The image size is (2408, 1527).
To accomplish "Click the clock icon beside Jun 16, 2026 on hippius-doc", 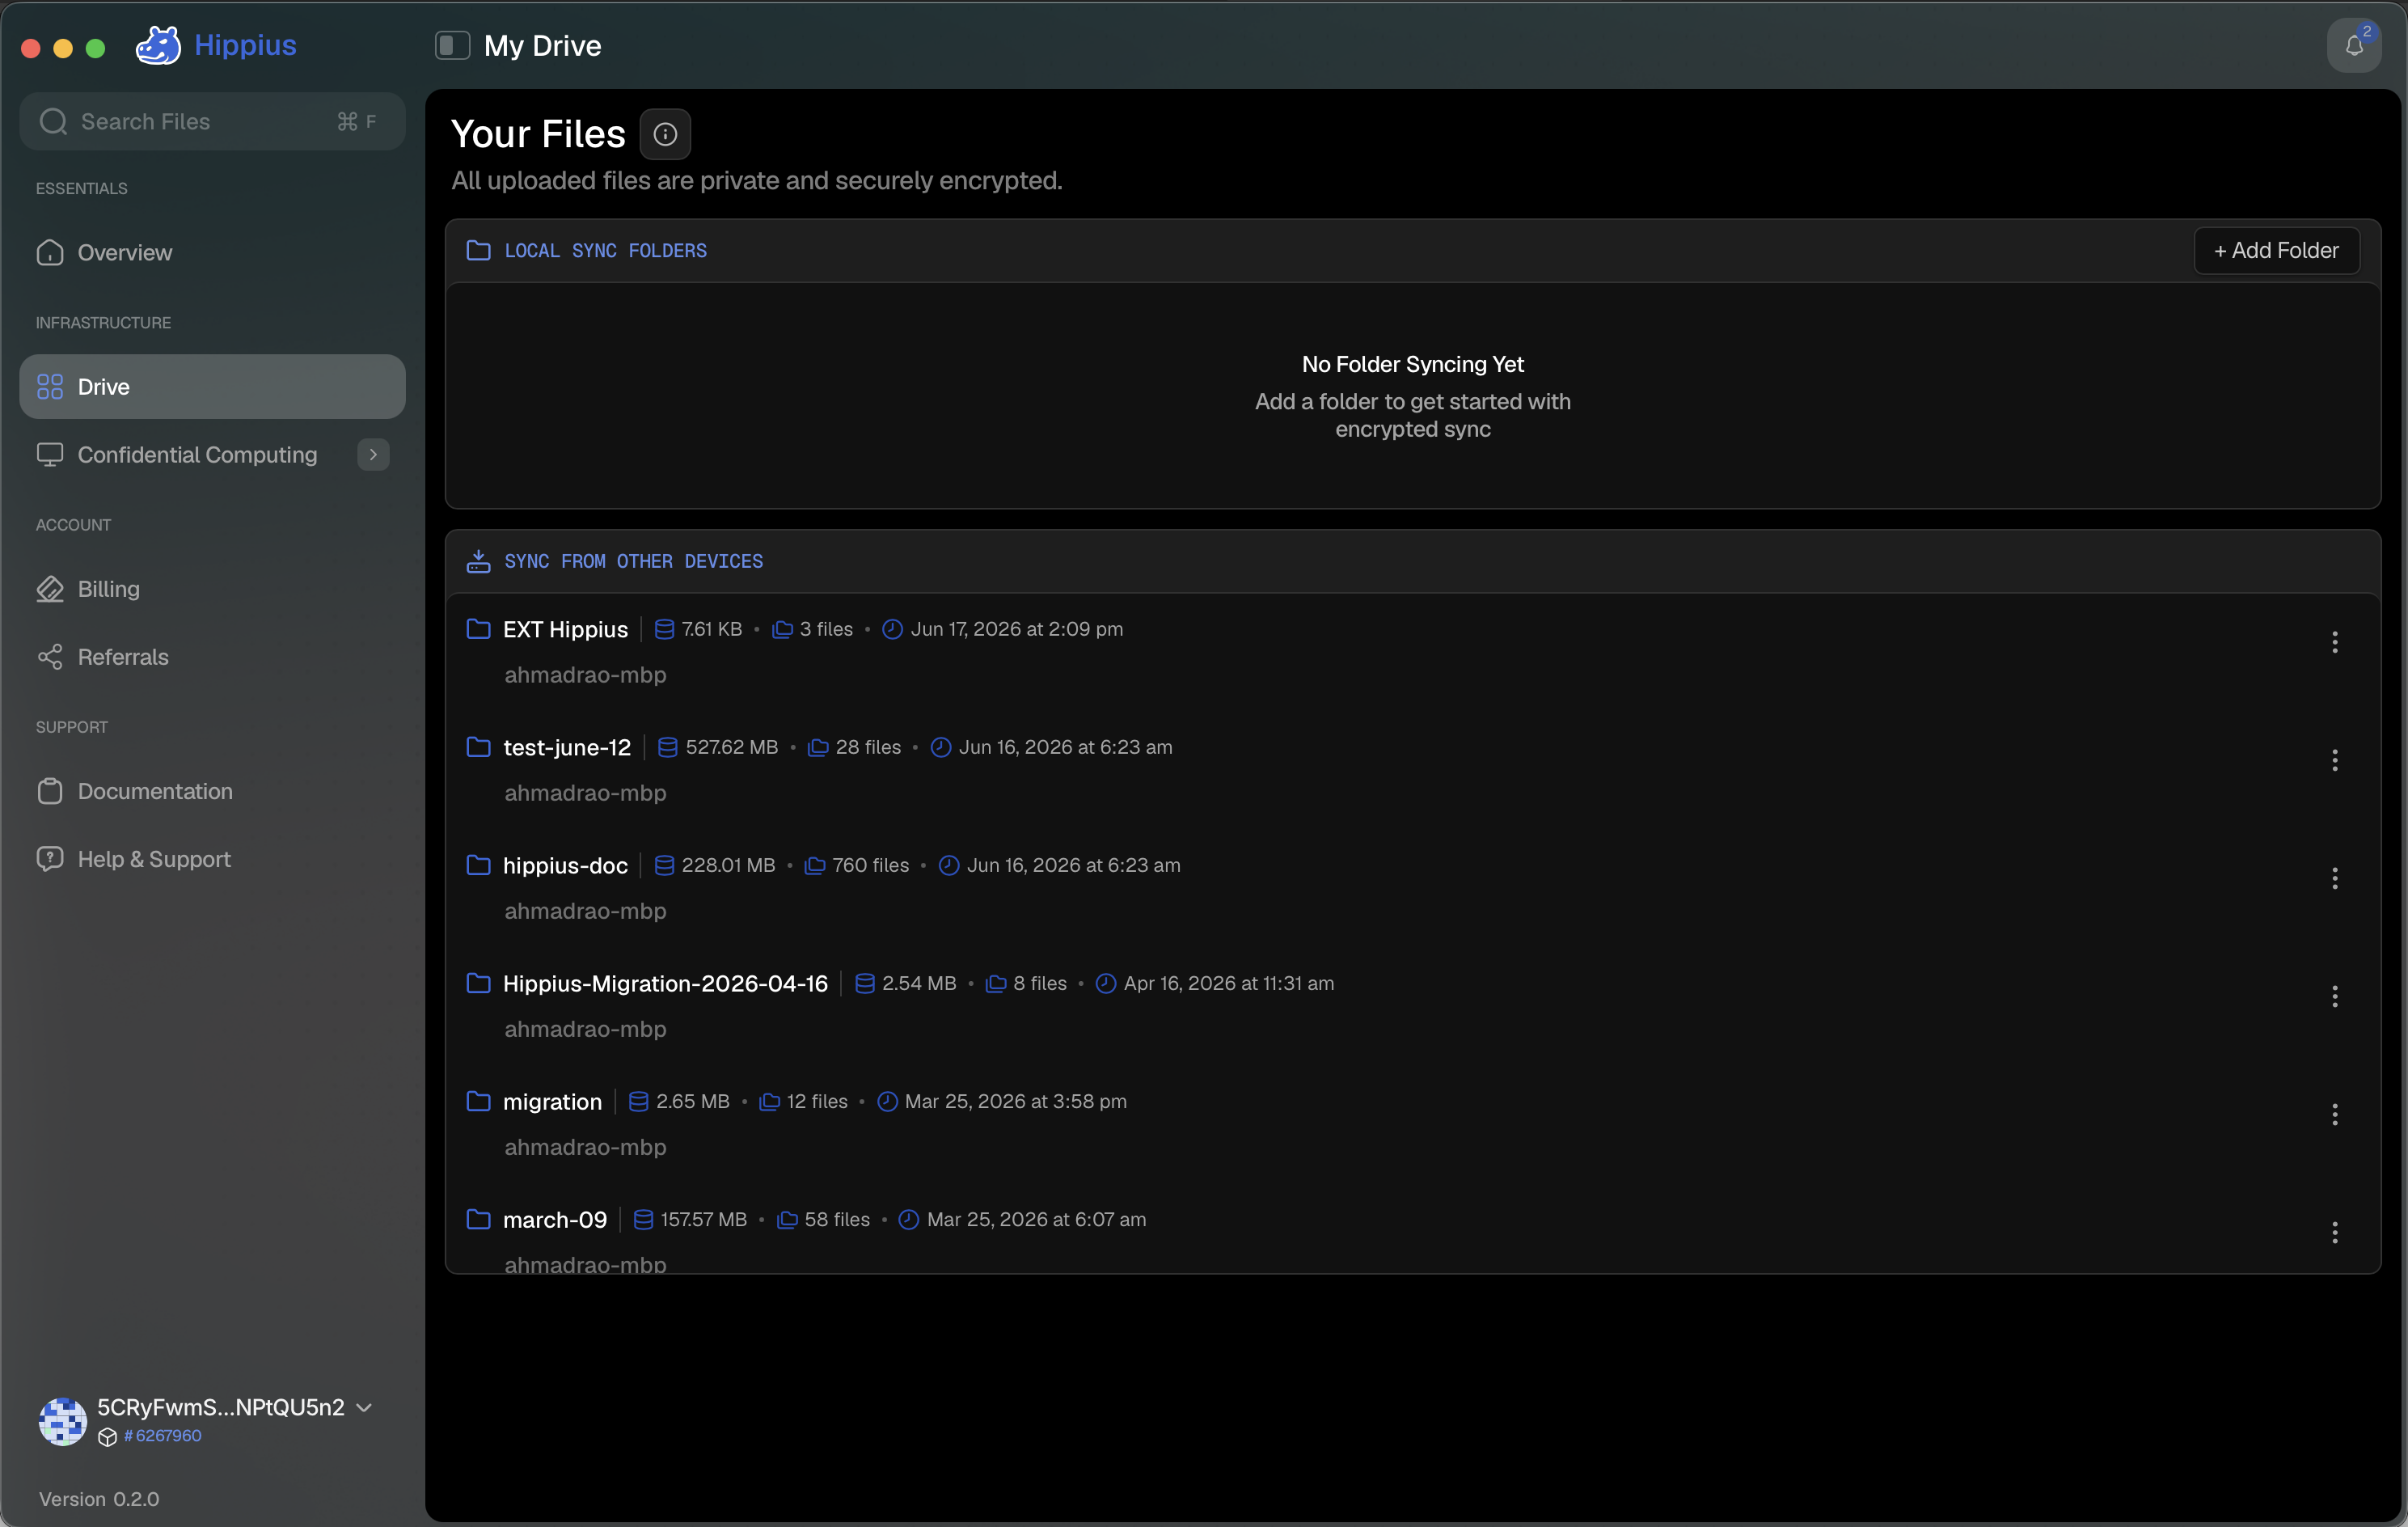I will click(949, 865).
